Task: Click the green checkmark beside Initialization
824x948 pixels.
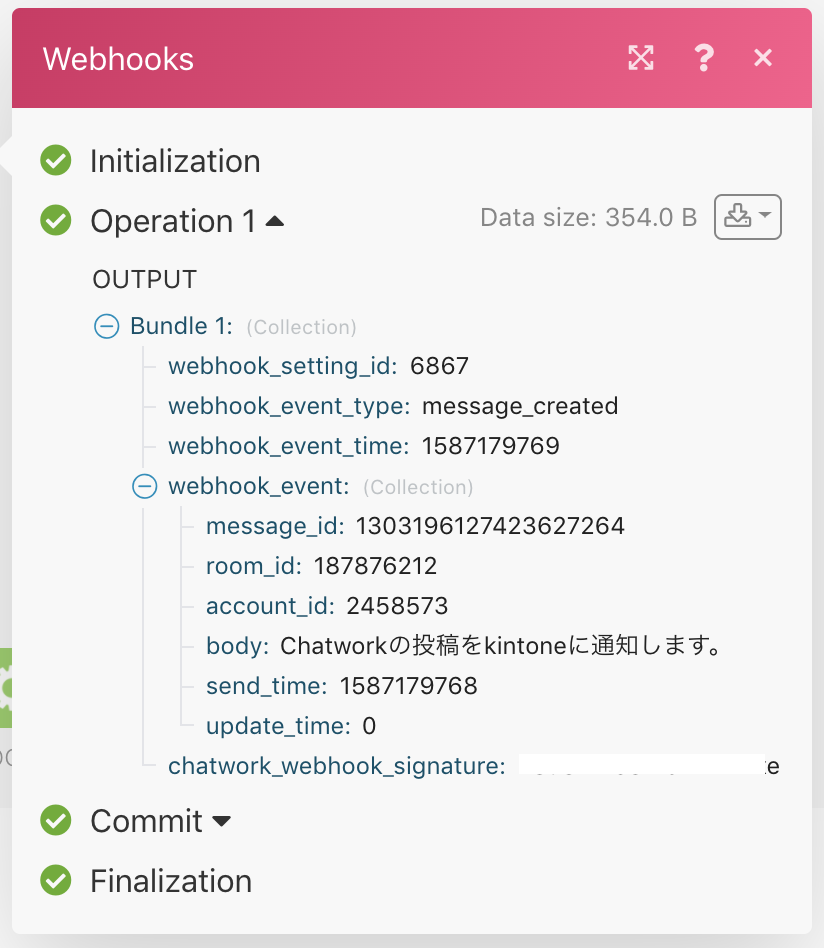Action: click(x=55, y=160)
